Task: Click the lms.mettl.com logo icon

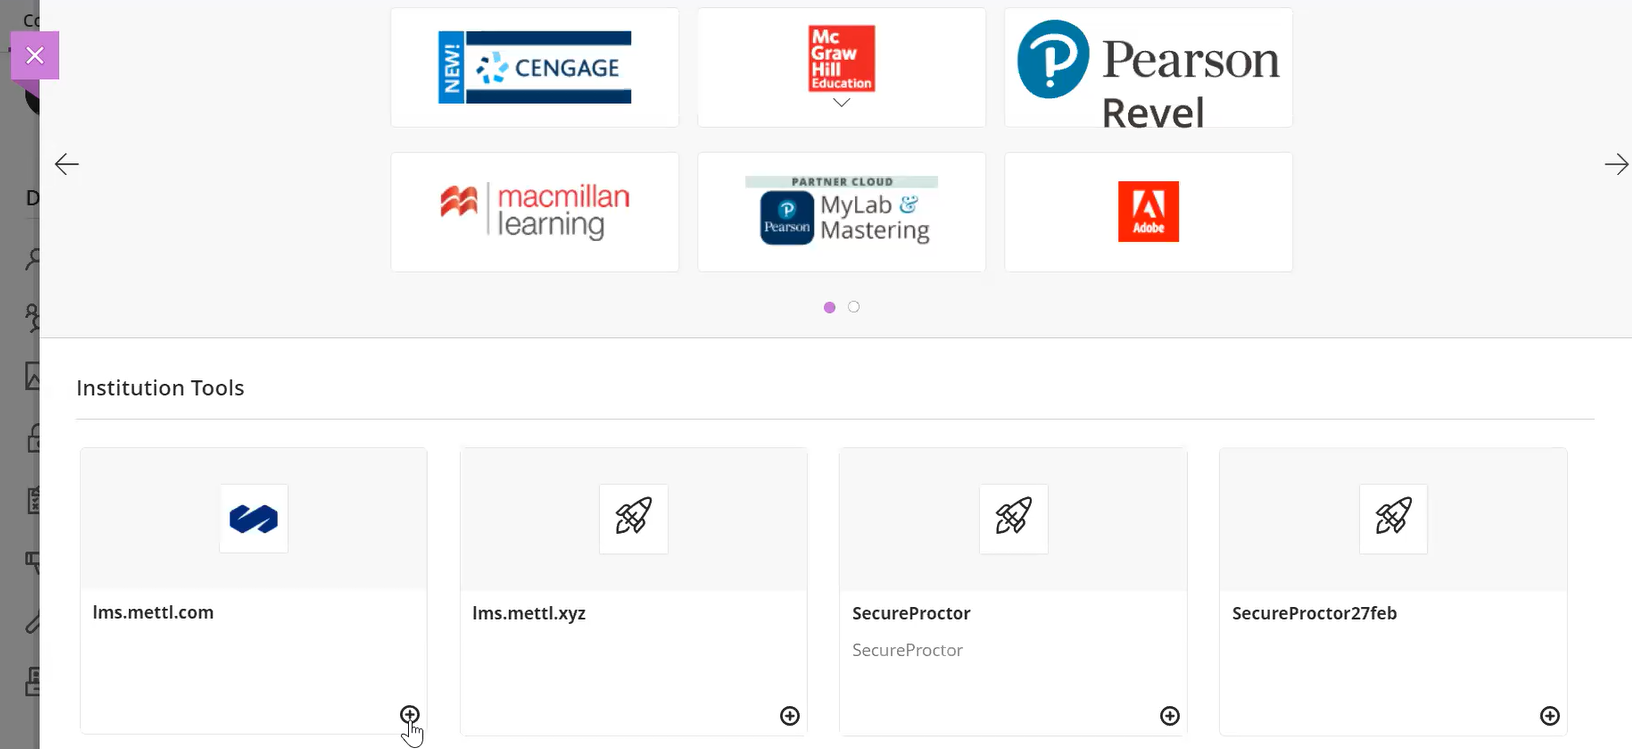Action: coord(254,519)
